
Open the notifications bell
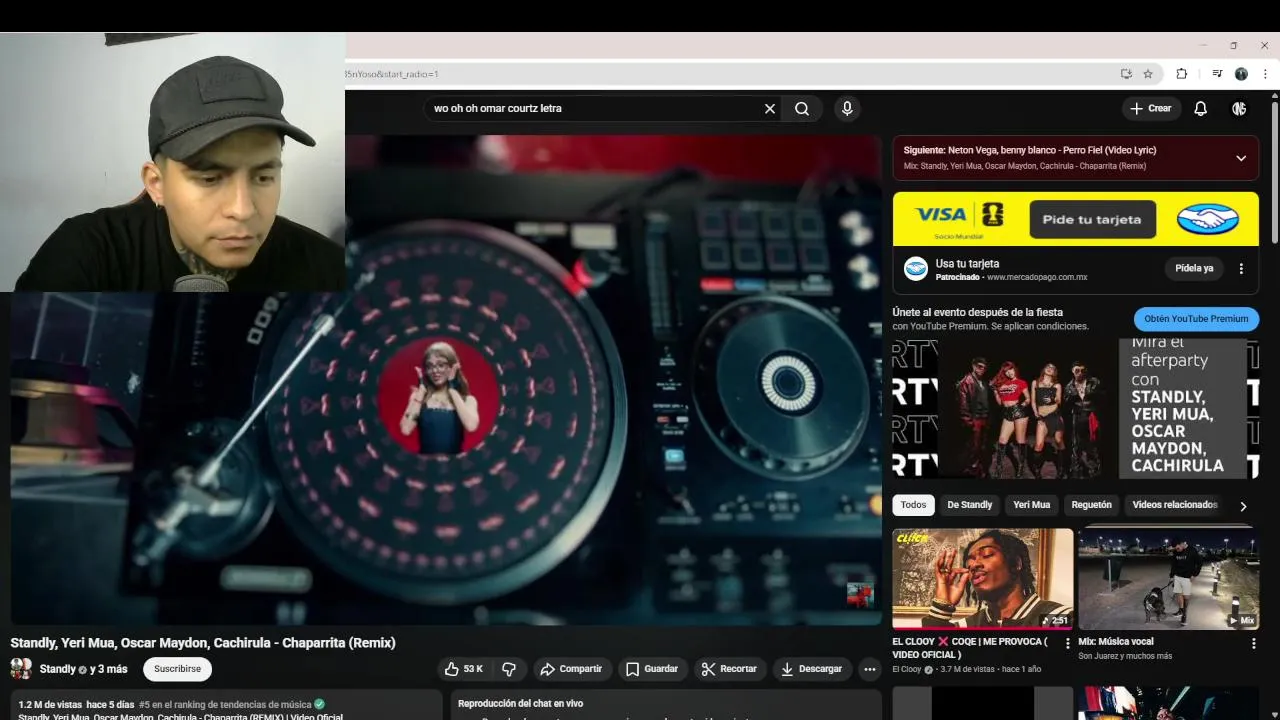(1201, 109)
